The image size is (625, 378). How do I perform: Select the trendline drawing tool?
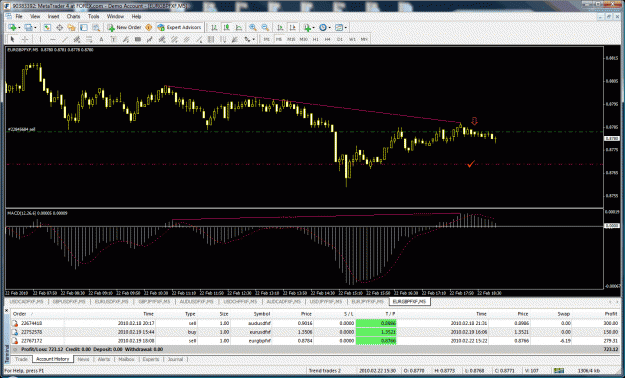(x=65, y=39)
